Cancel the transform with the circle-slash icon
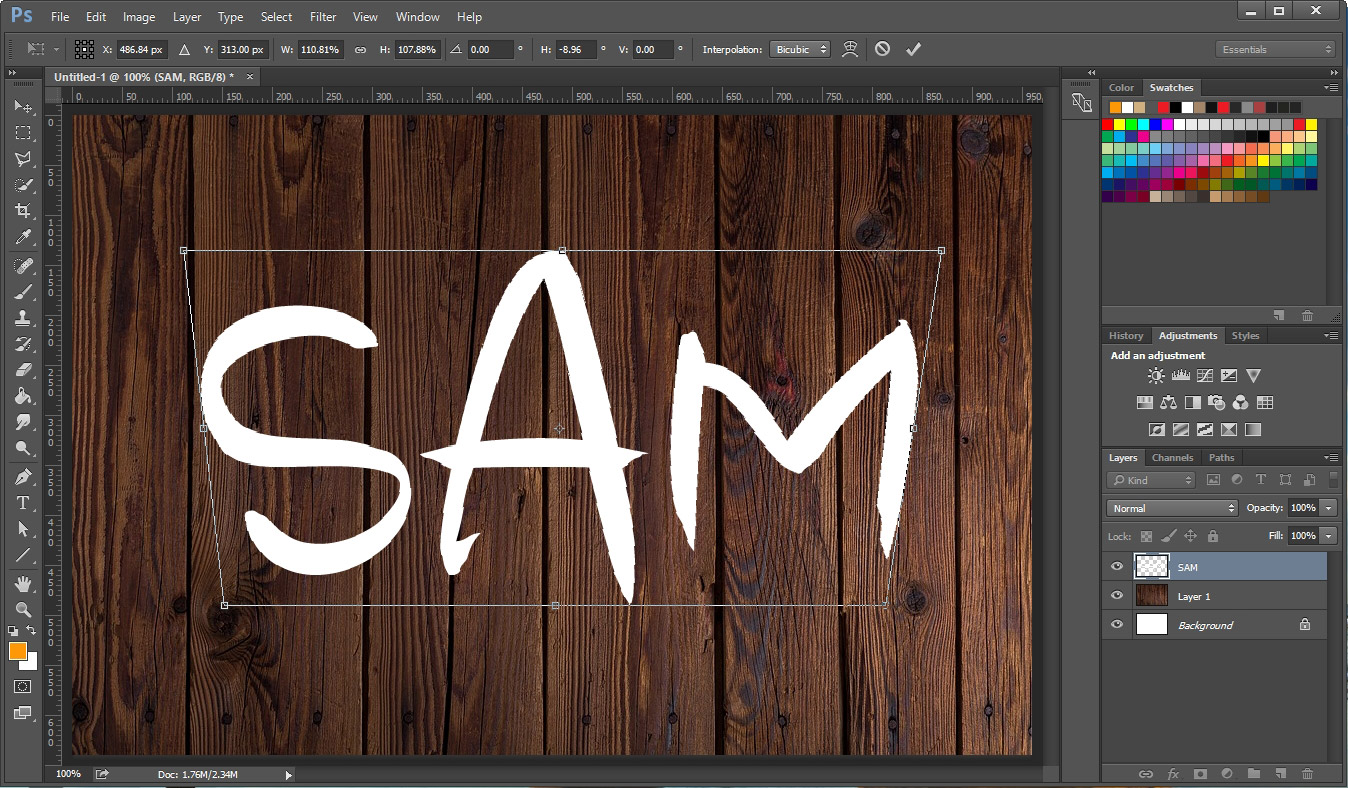 882,49
